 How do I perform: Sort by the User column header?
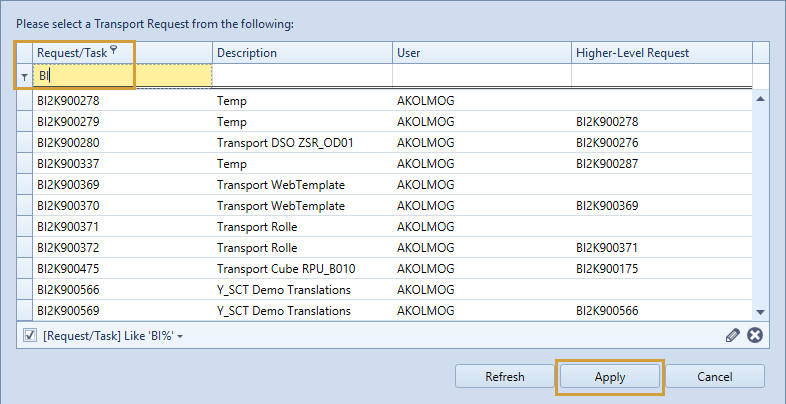pyautogui.click(x=481, y=53)
